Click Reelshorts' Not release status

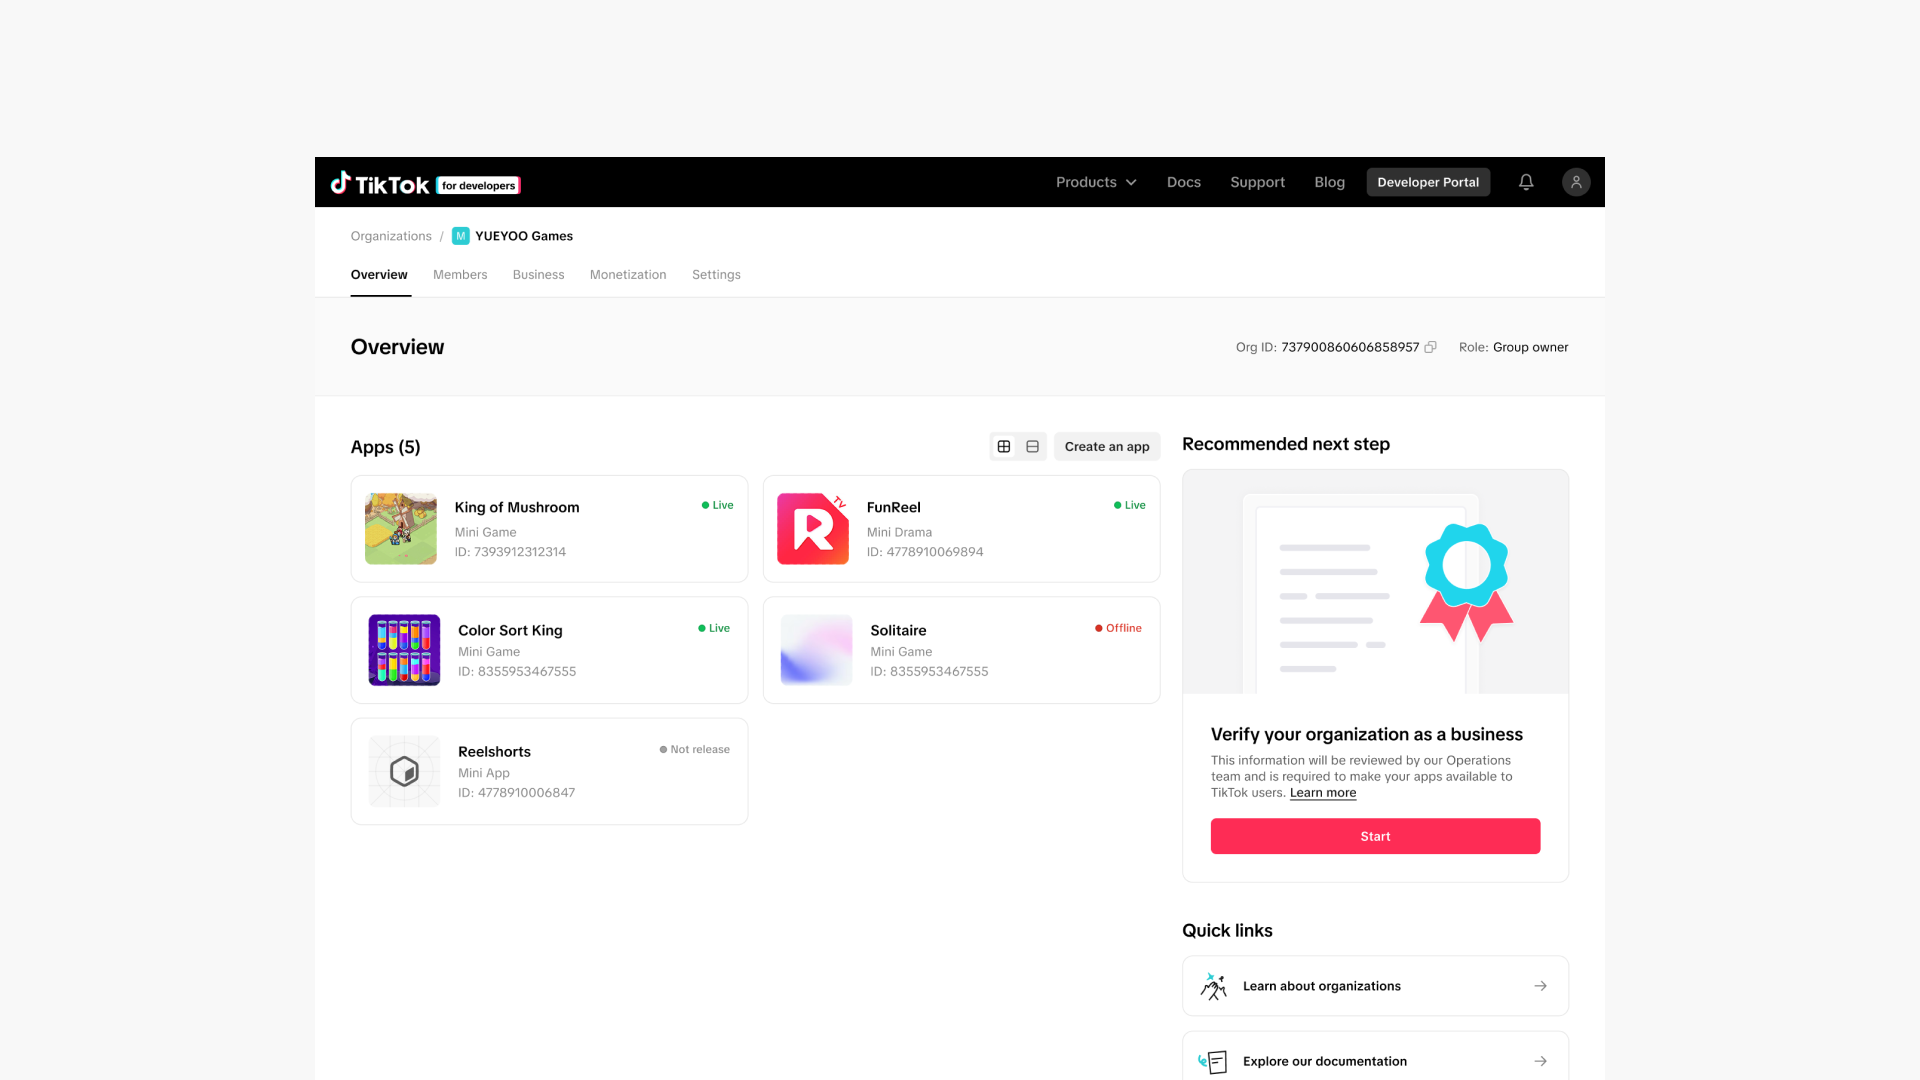[x=694, y=749]
